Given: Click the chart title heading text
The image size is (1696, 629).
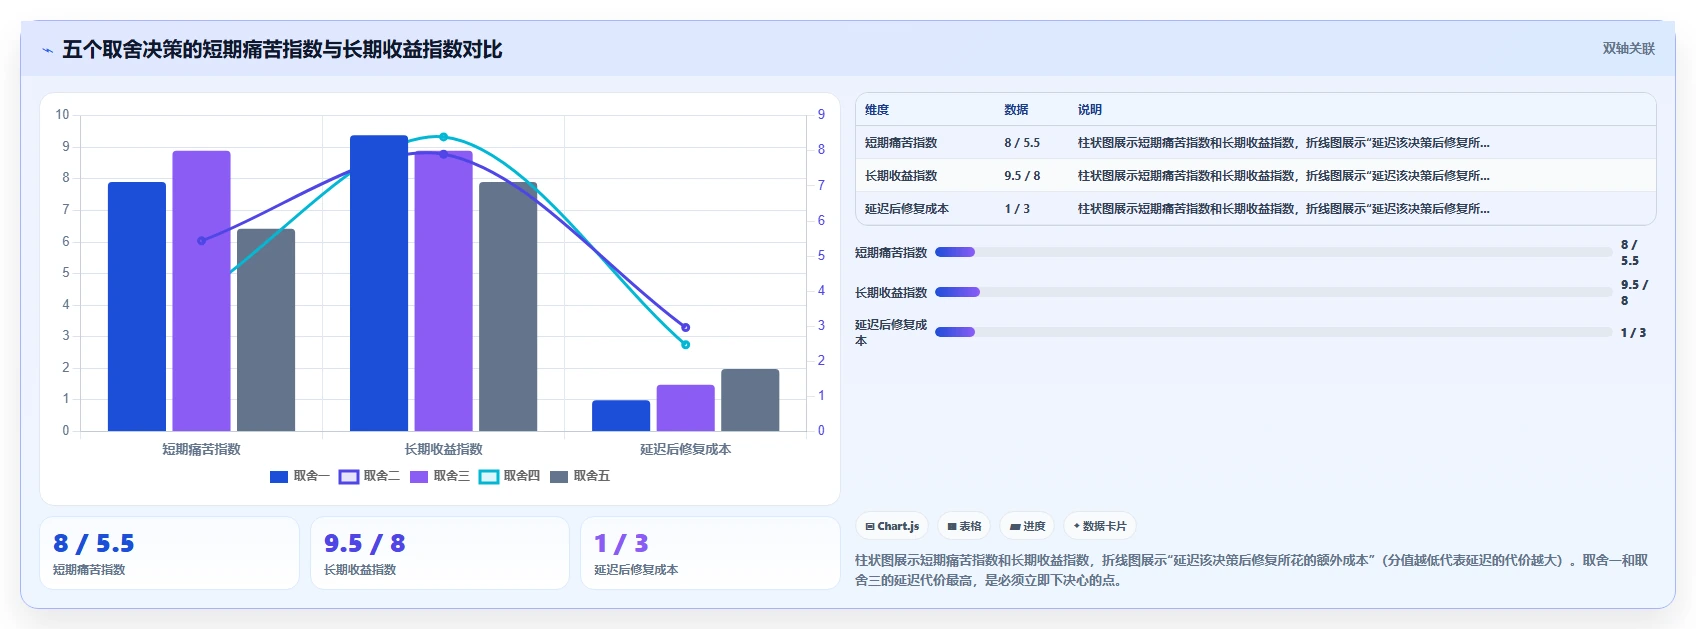Looking at the screenshot, I should (282, 49).
